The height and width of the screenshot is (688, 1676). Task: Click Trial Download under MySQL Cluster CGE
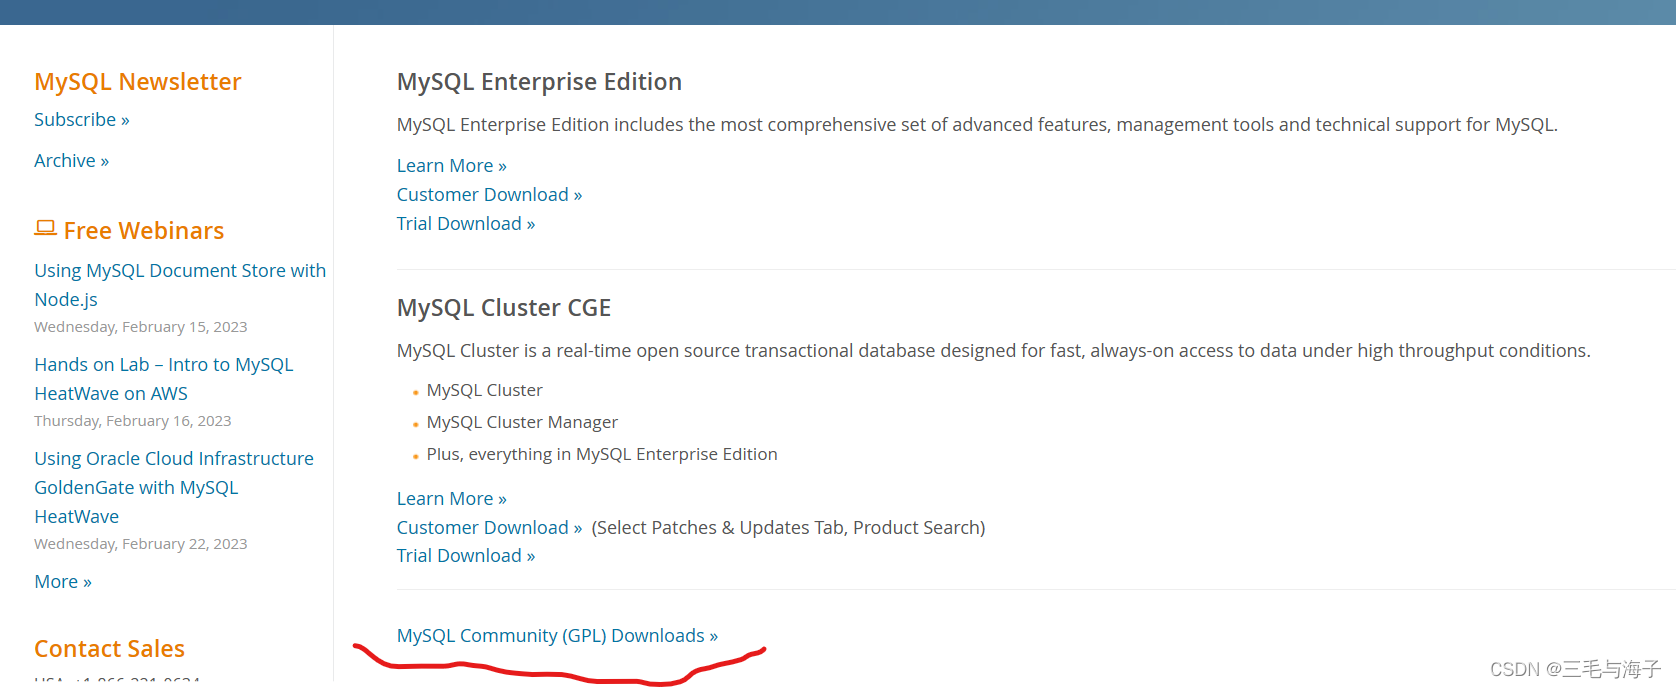(x=466, y=556)
